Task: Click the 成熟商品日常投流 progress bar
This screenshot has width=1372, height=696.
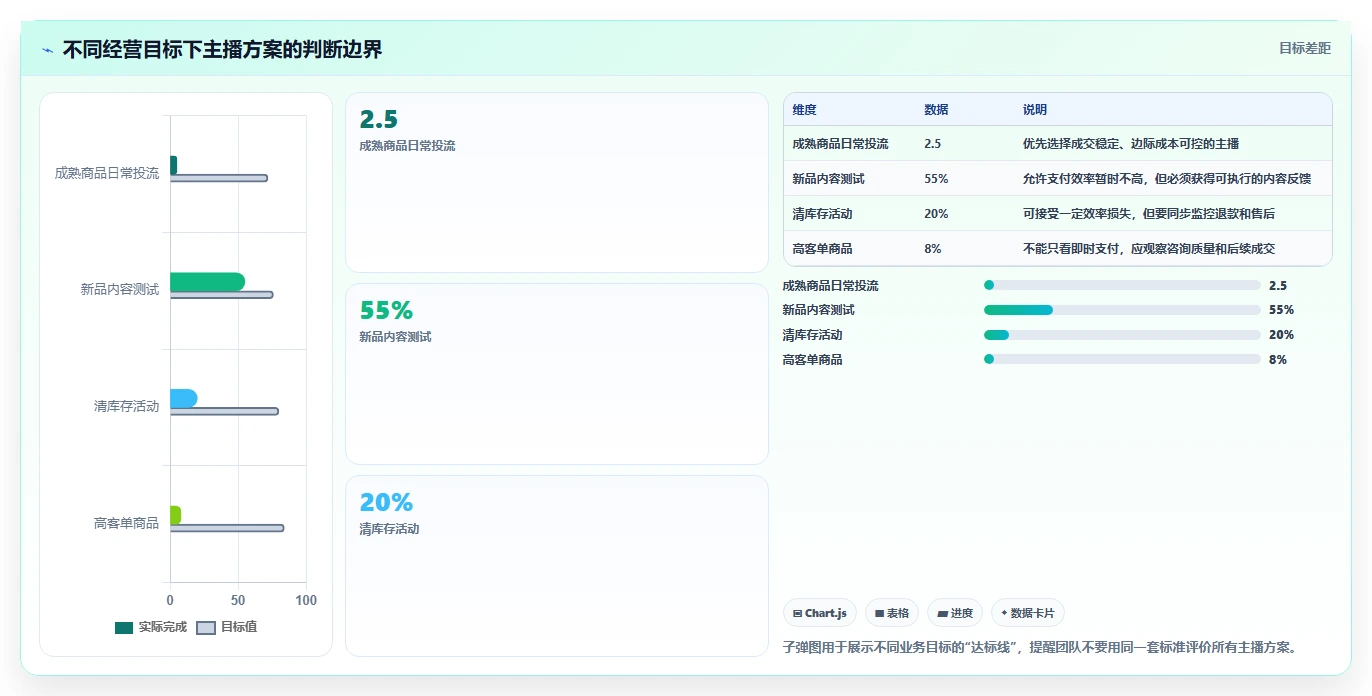Action: pyautogui.click(x=1122, y=285)
